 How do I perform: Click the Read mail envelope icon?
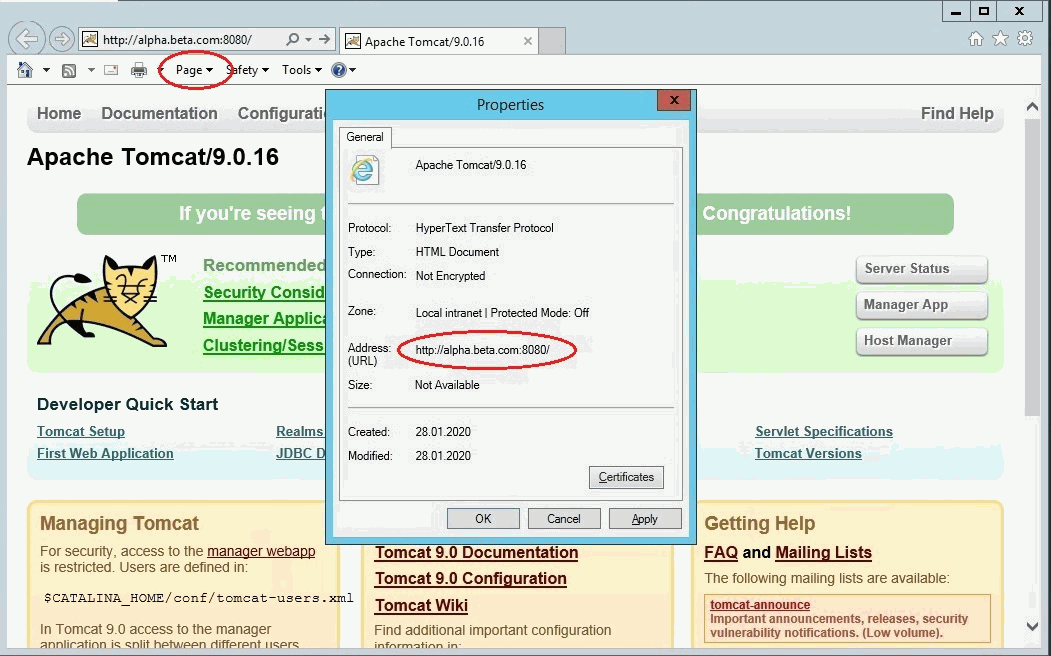coord(111,70)
